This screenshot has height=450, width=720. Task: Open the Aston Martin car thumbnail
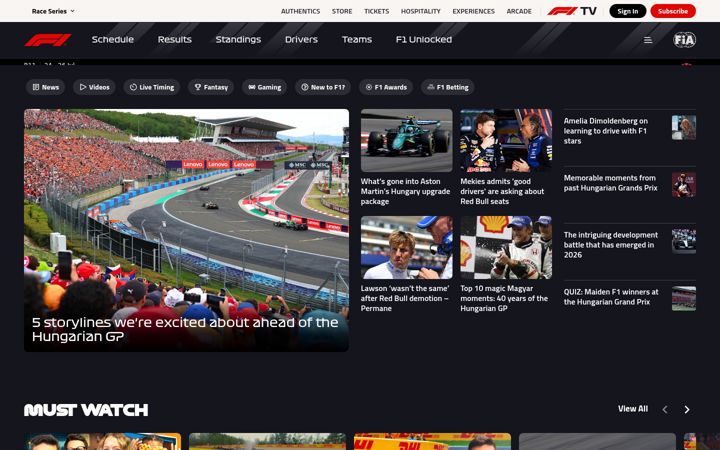(x=406, y=141)
